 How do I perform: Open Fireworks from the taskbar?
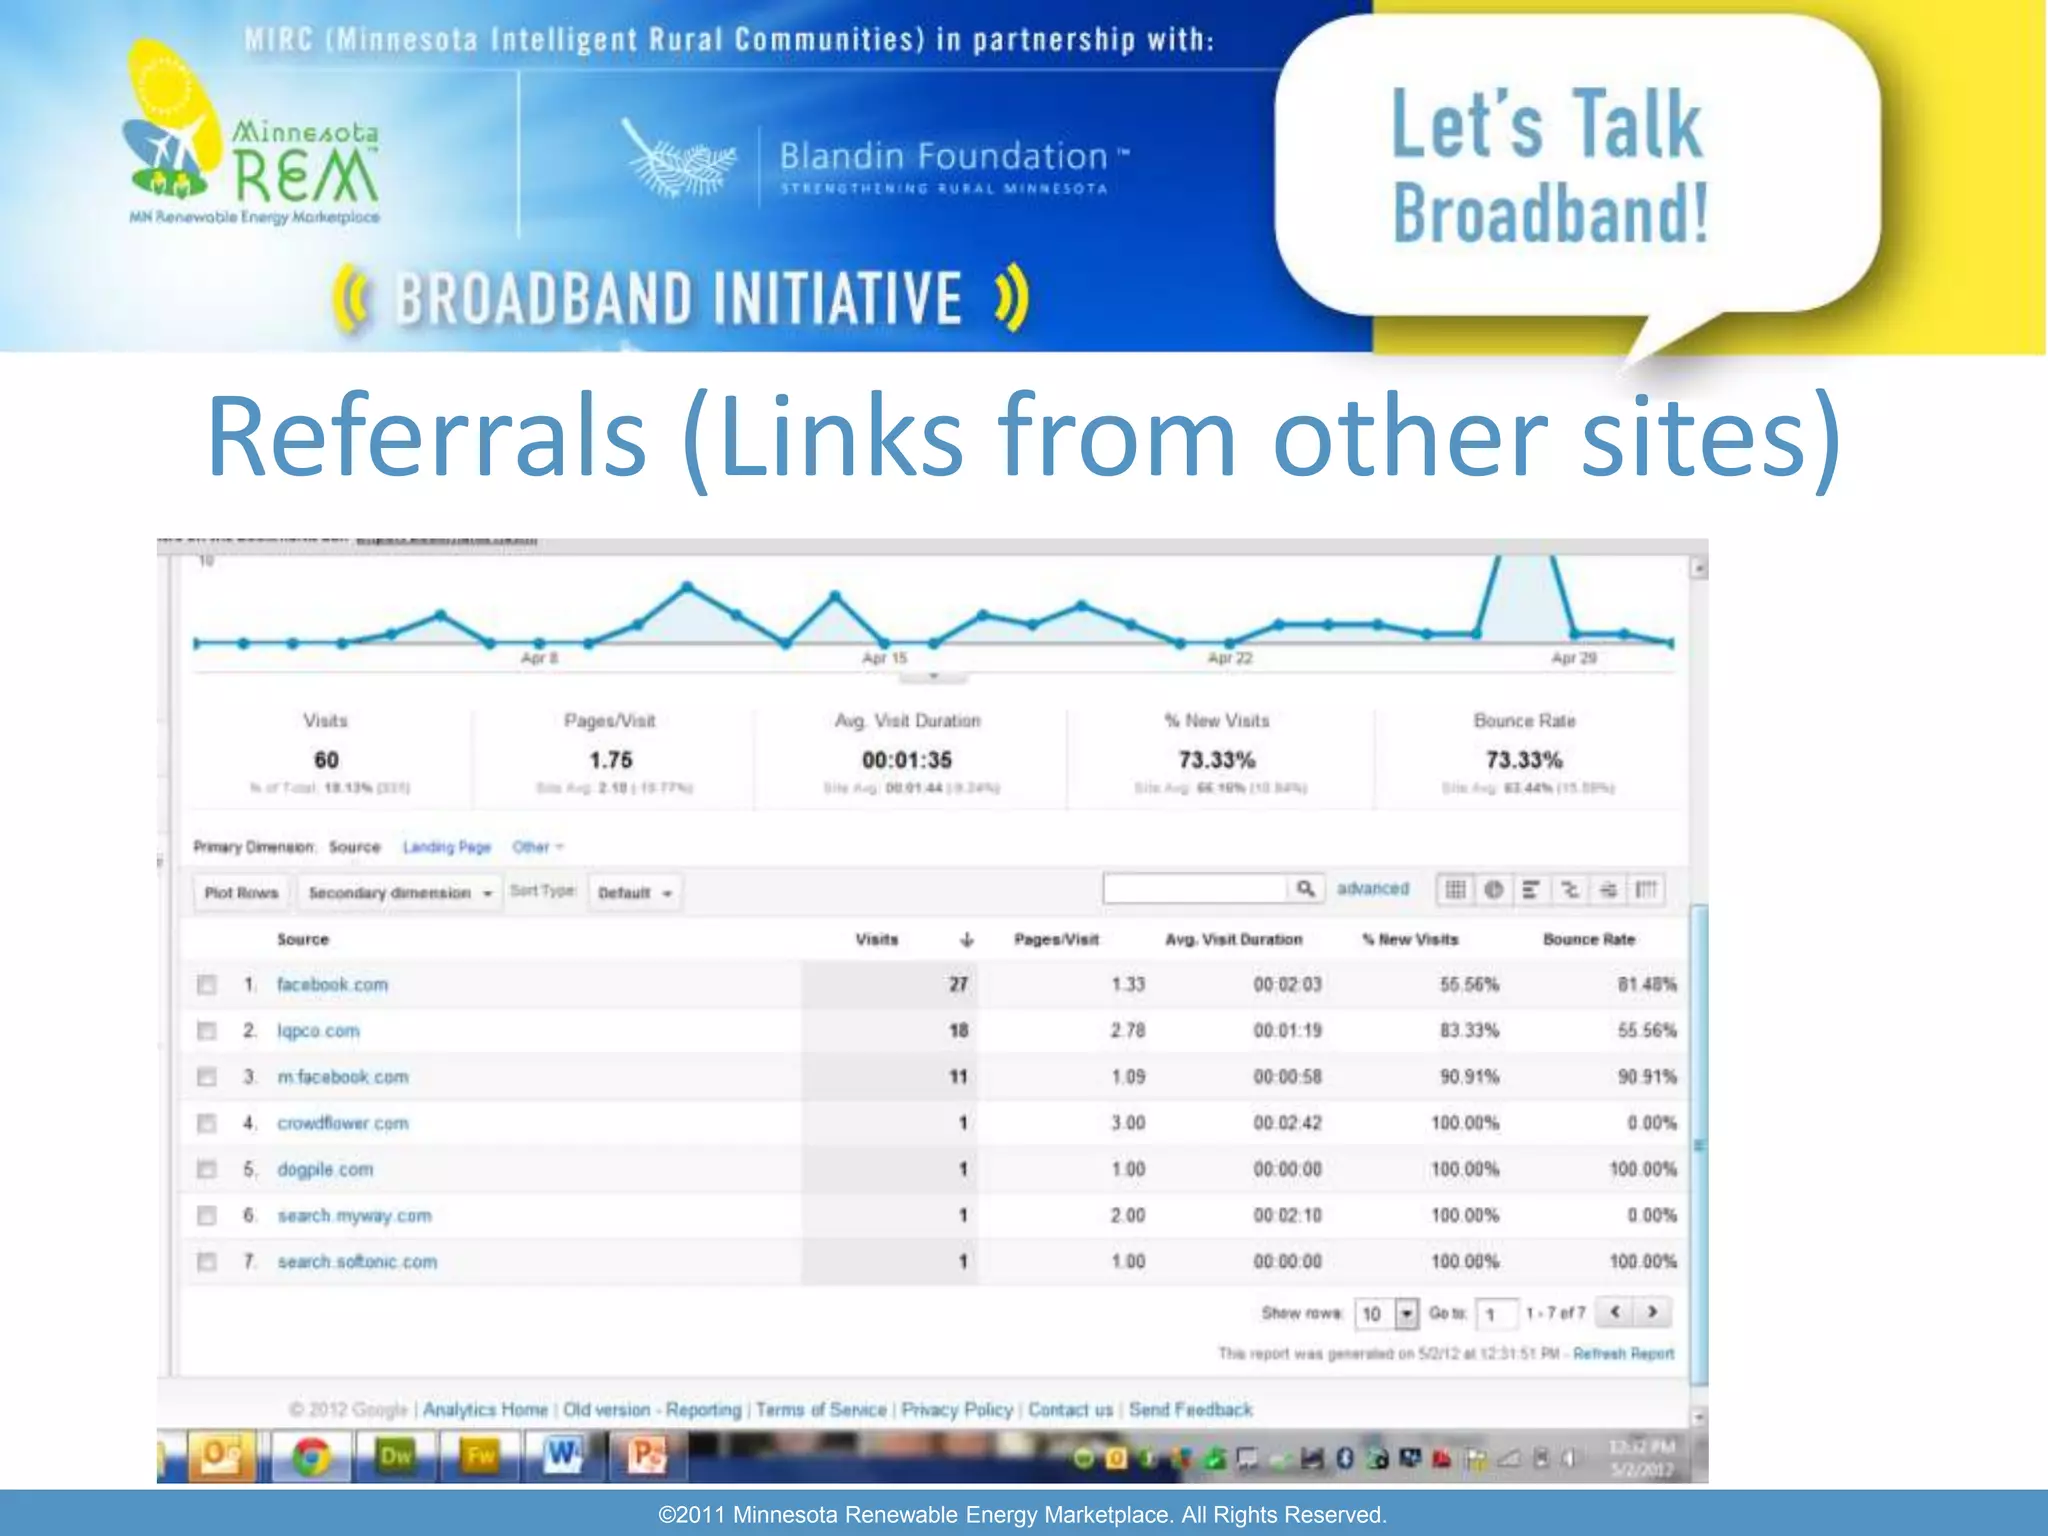[479, 1457]
